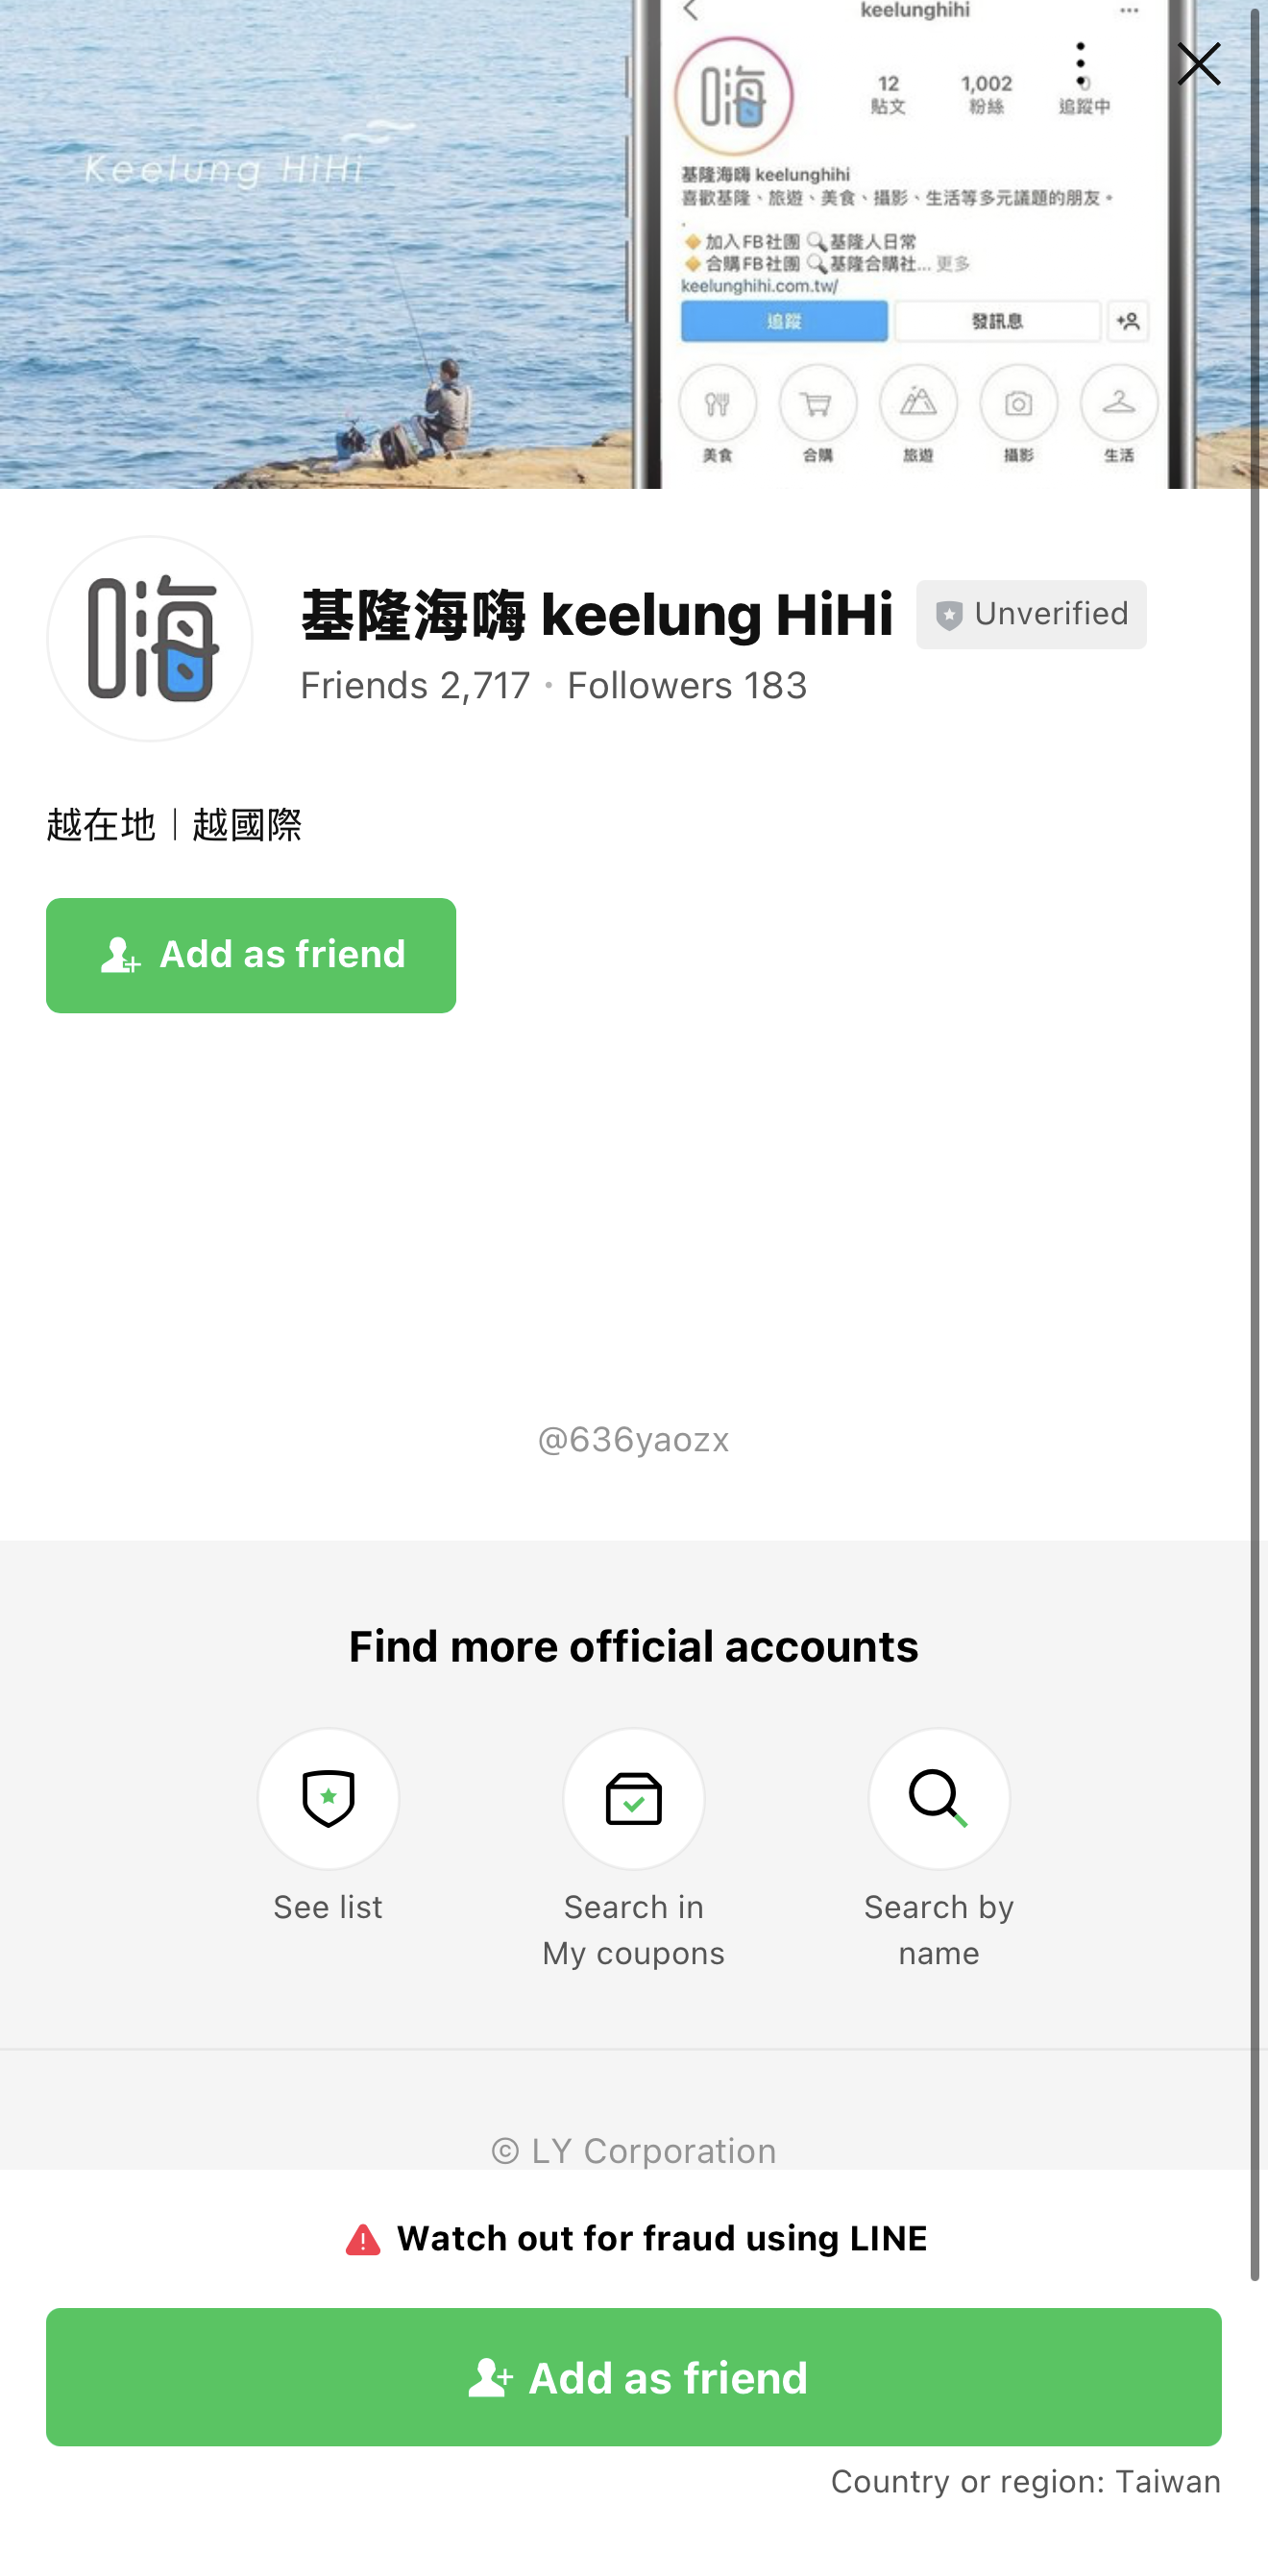Click the Unverified shield badge

point(1030,614)
